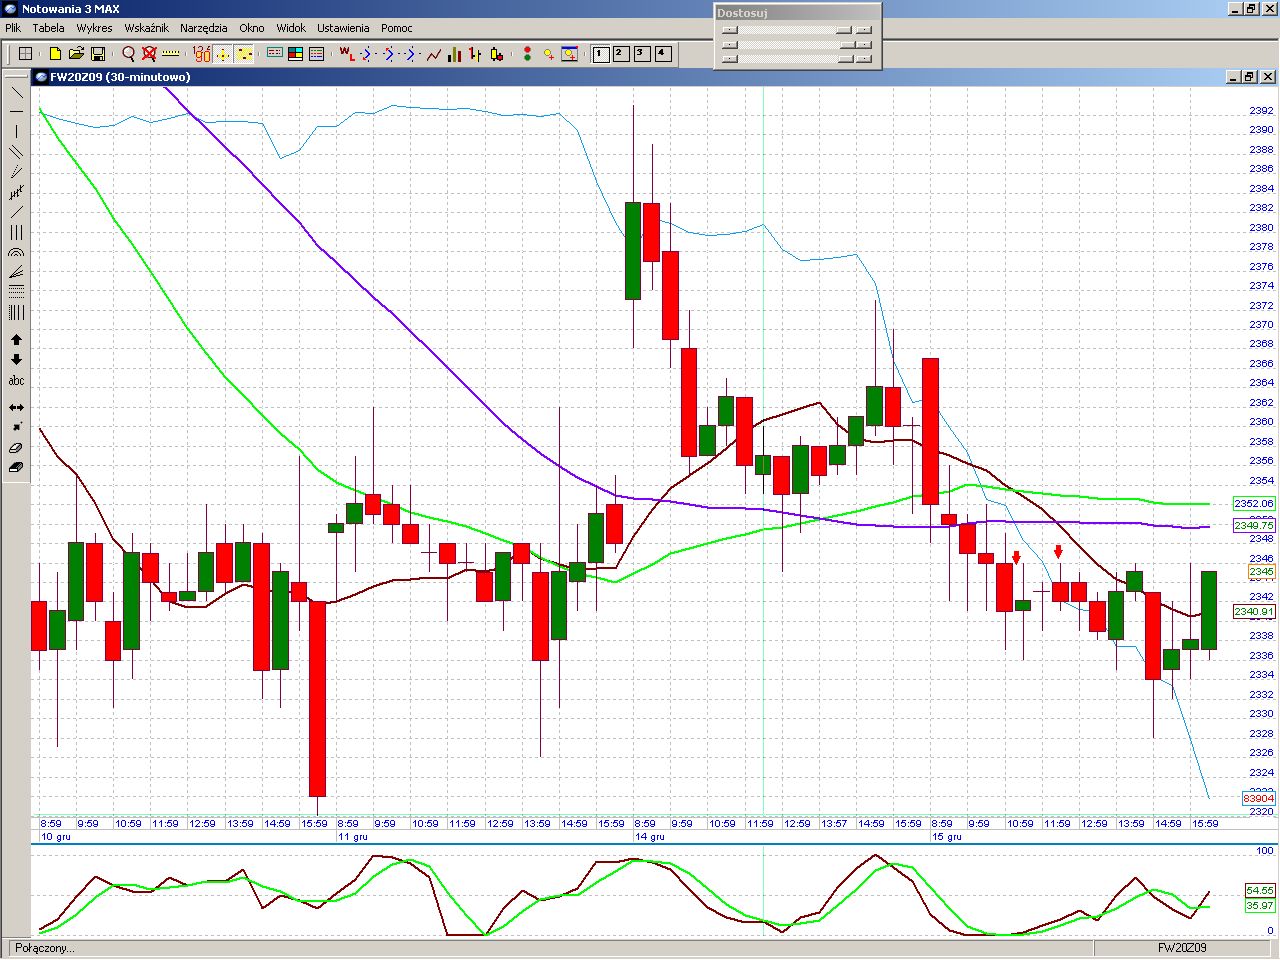Switch to workspace layout 2
1280x960 pixels.
tap(621, 54)
